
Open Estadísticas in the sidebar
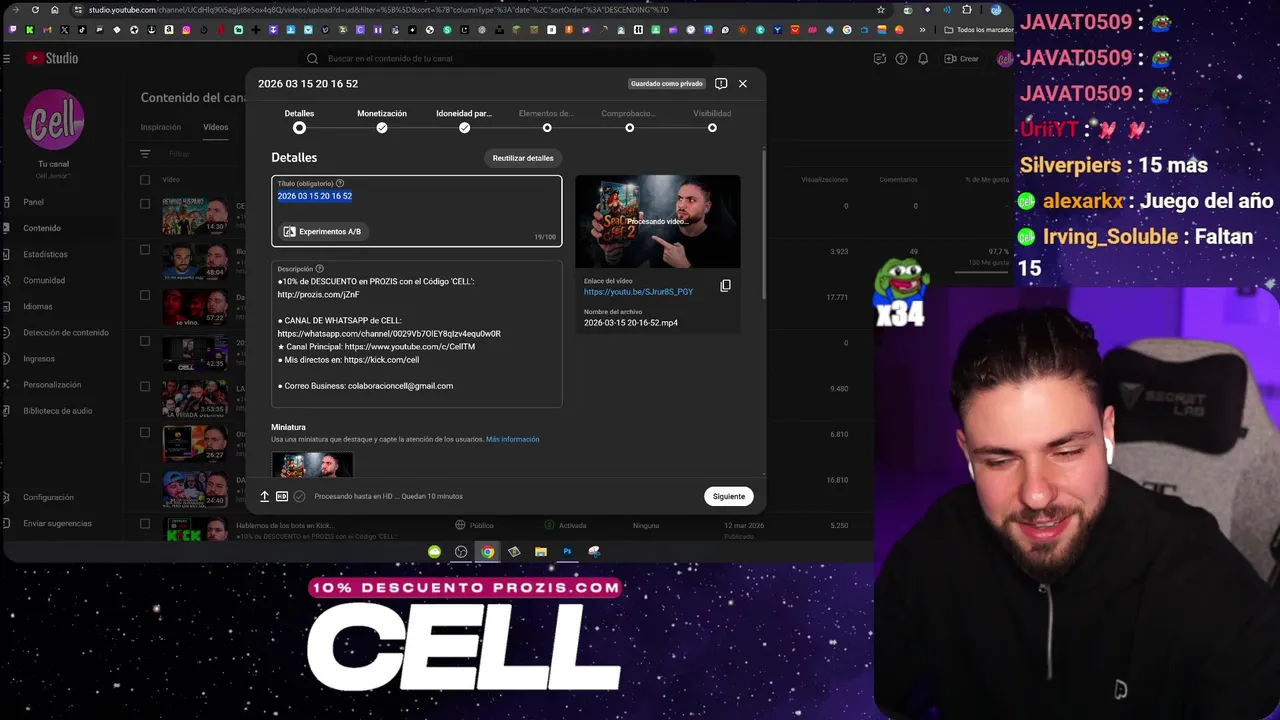coord(45,254)
